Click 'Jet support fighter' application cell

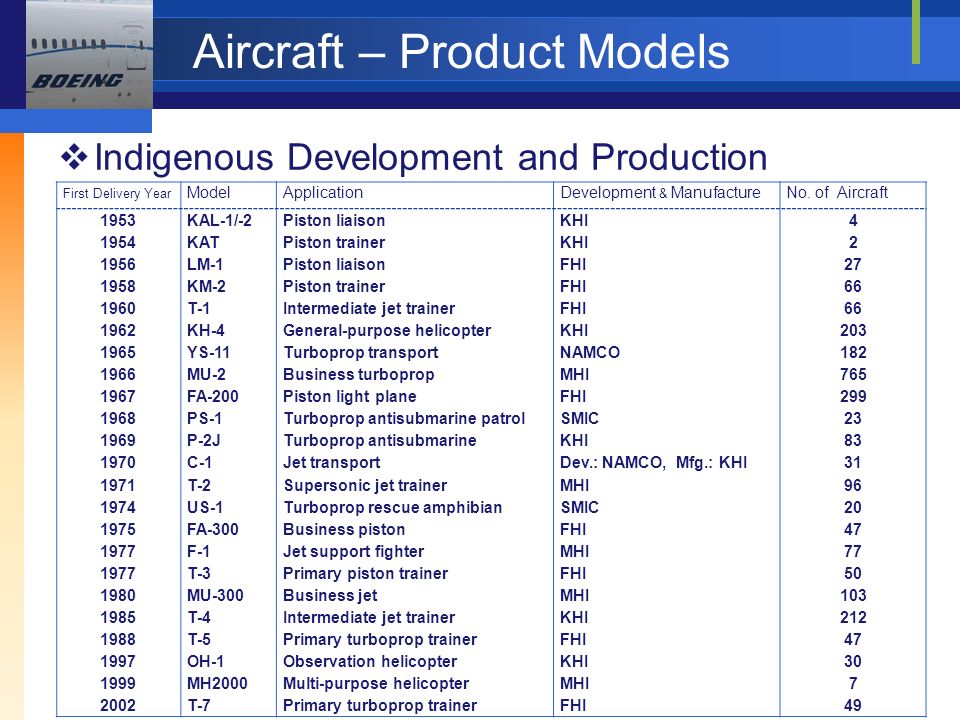(x=353, y=552)
